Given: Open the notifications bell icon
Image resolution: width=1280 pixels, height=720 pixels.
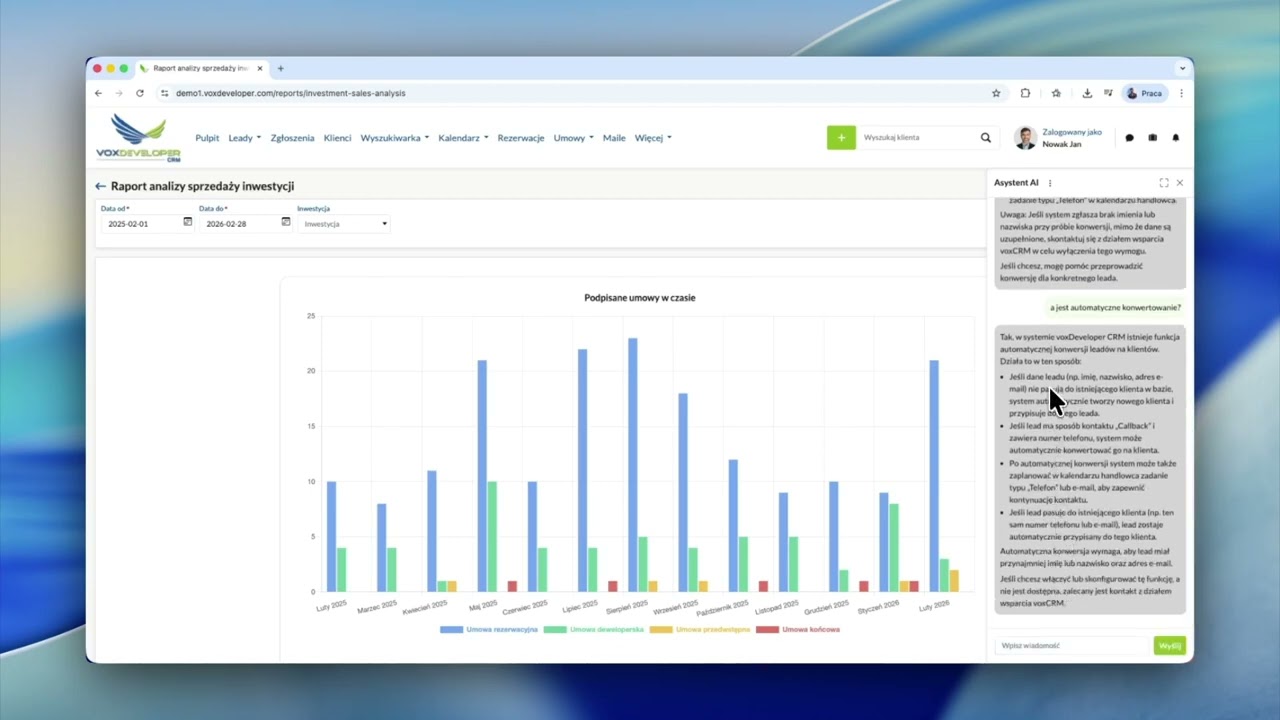Looking at the screenshot, I should click(1176, 138).
